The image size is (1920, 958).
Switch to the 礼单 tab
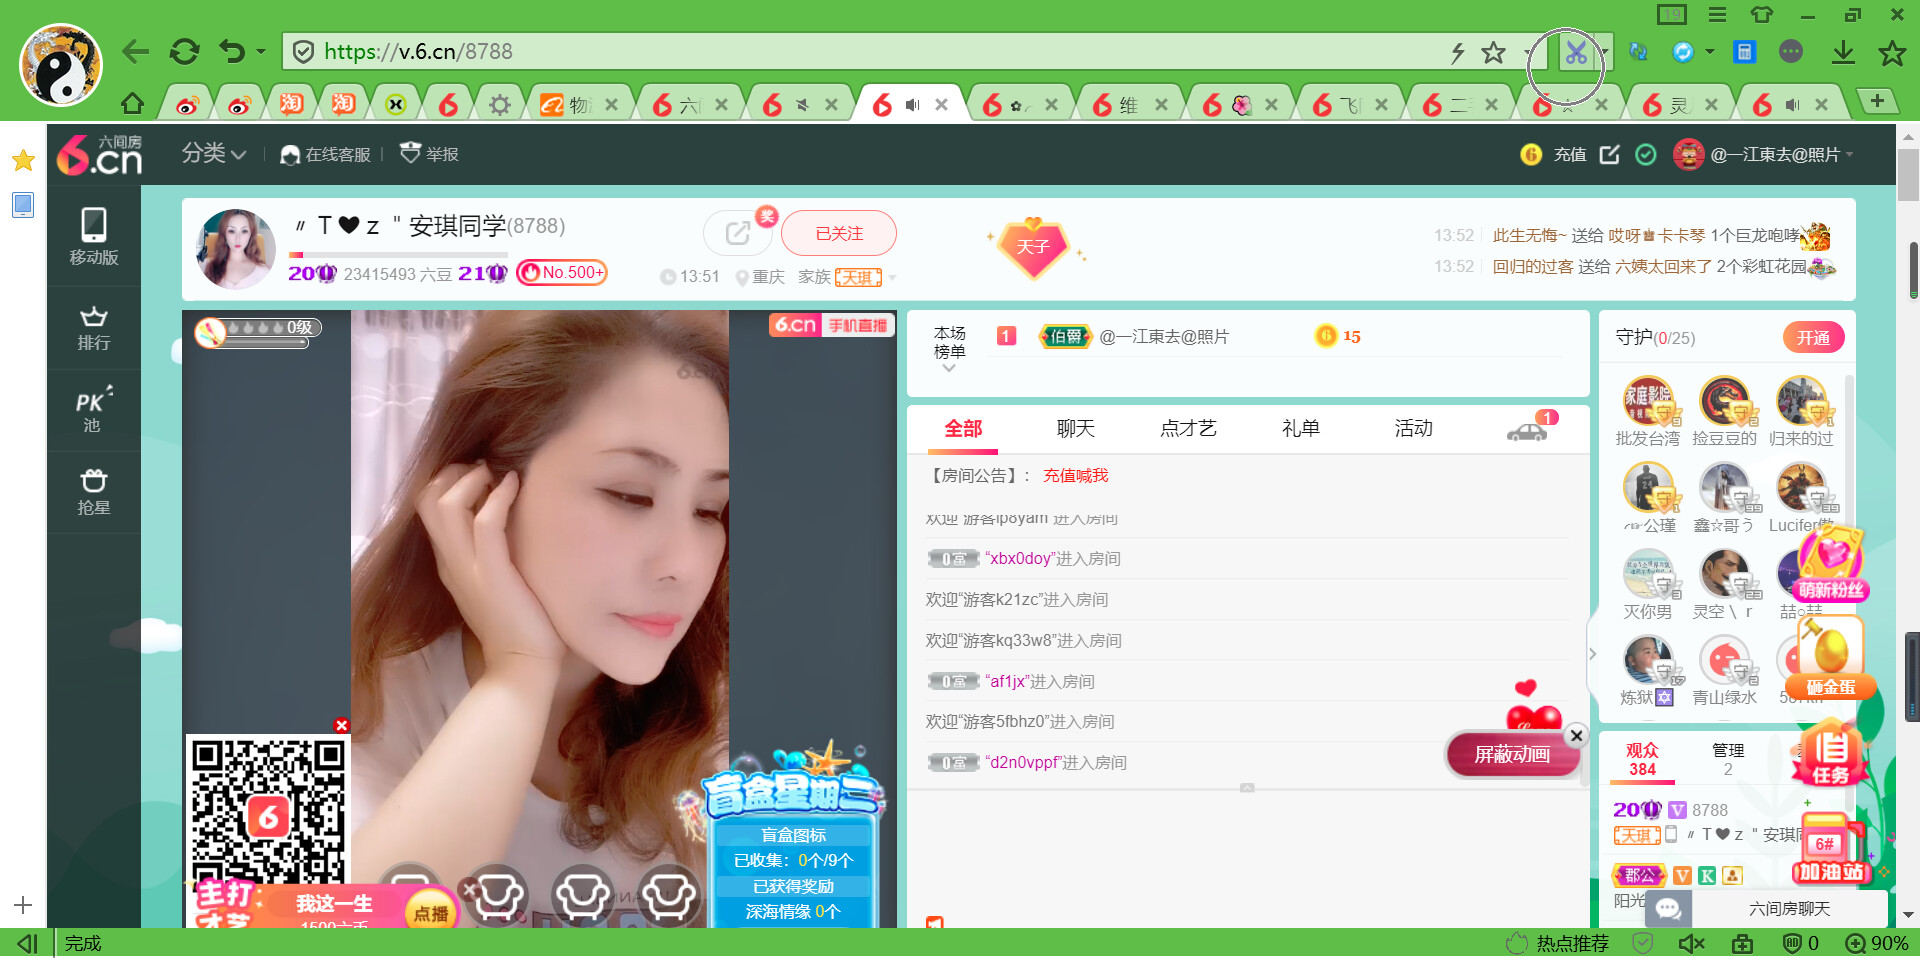[x=1301, y=429]
